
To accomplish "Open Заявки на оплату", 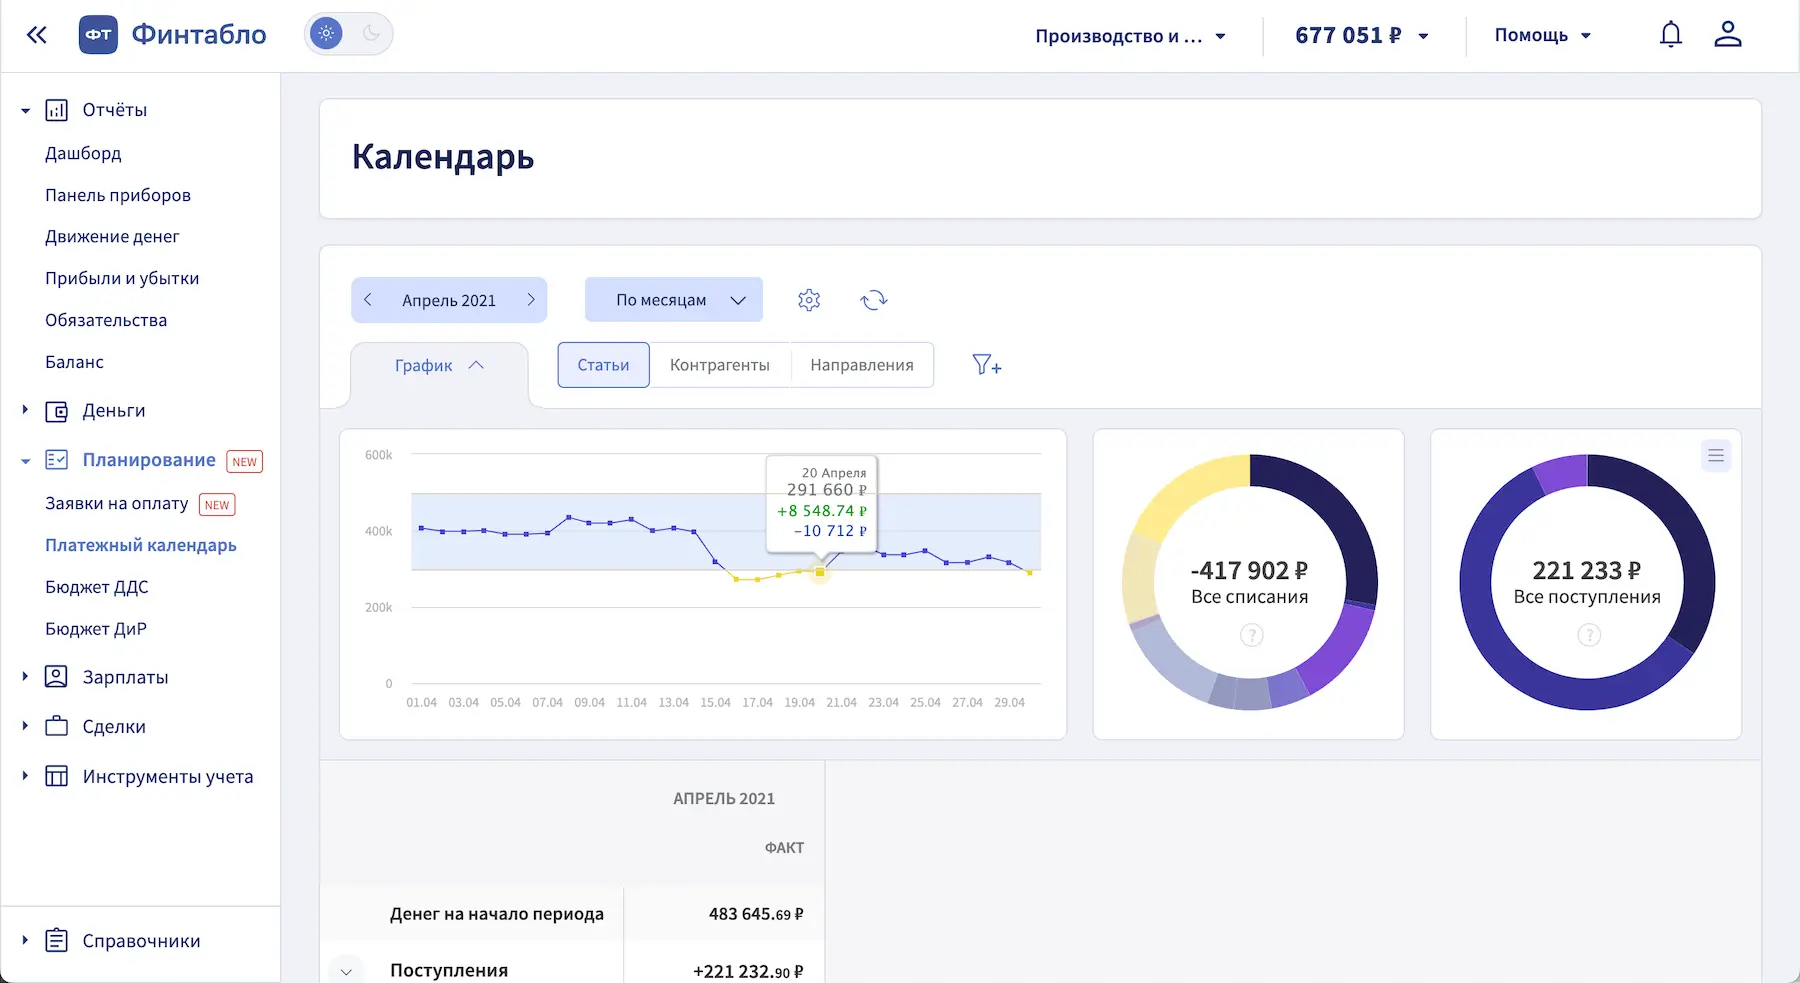I will [x=117, y=504].
